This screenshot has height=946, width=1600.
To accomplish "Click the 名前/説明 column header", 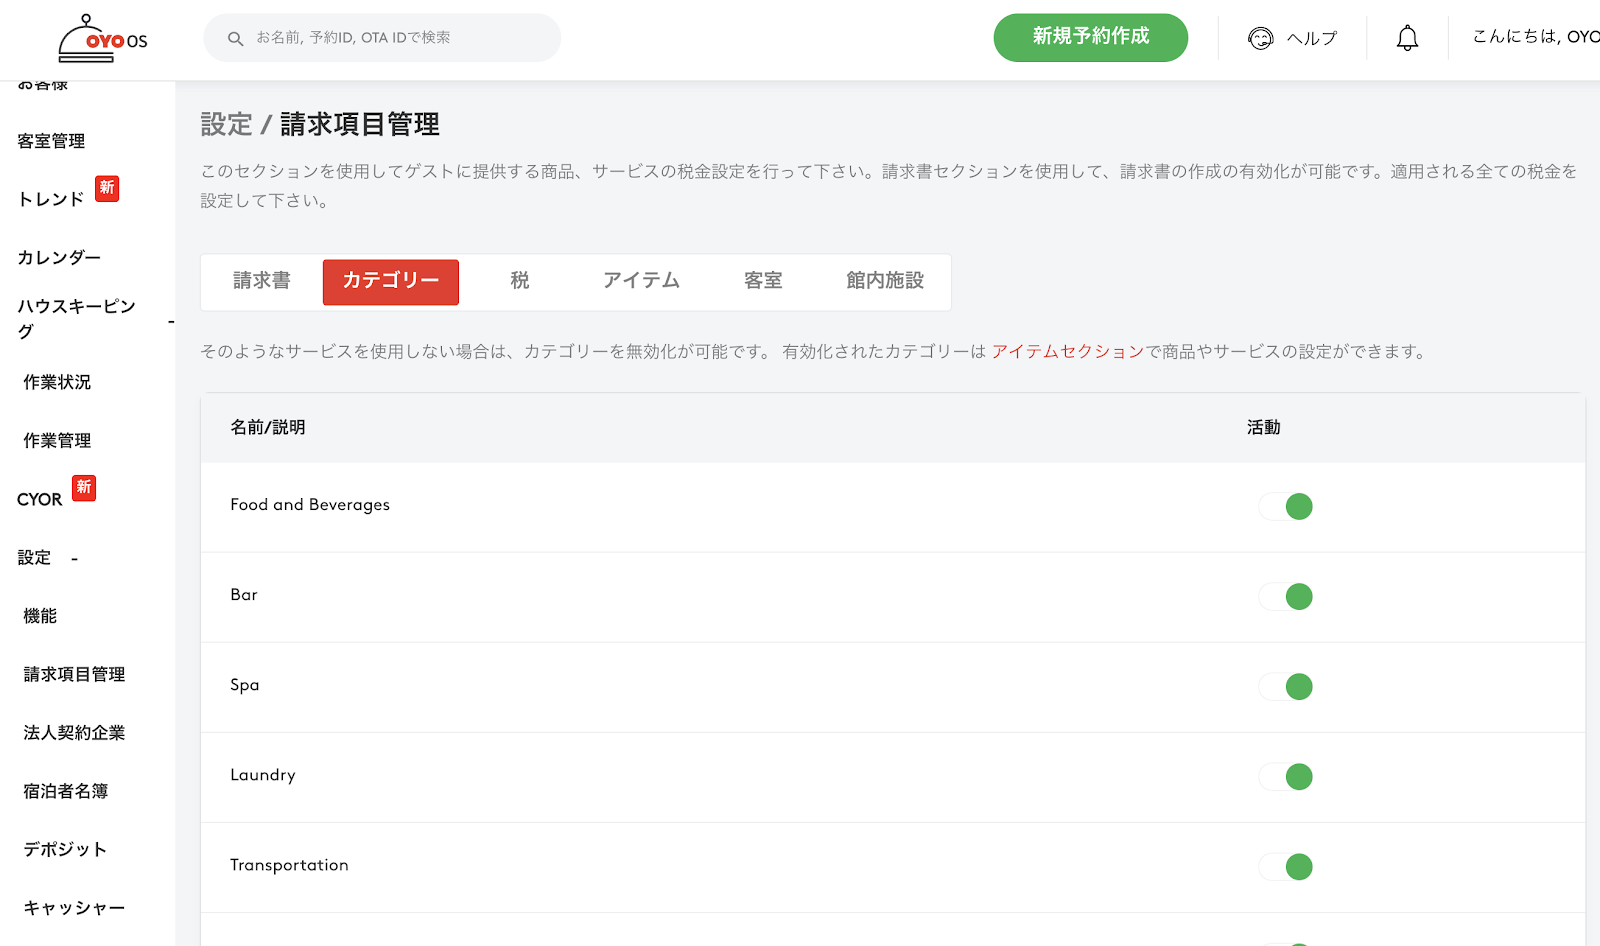I will coord(268,427).
